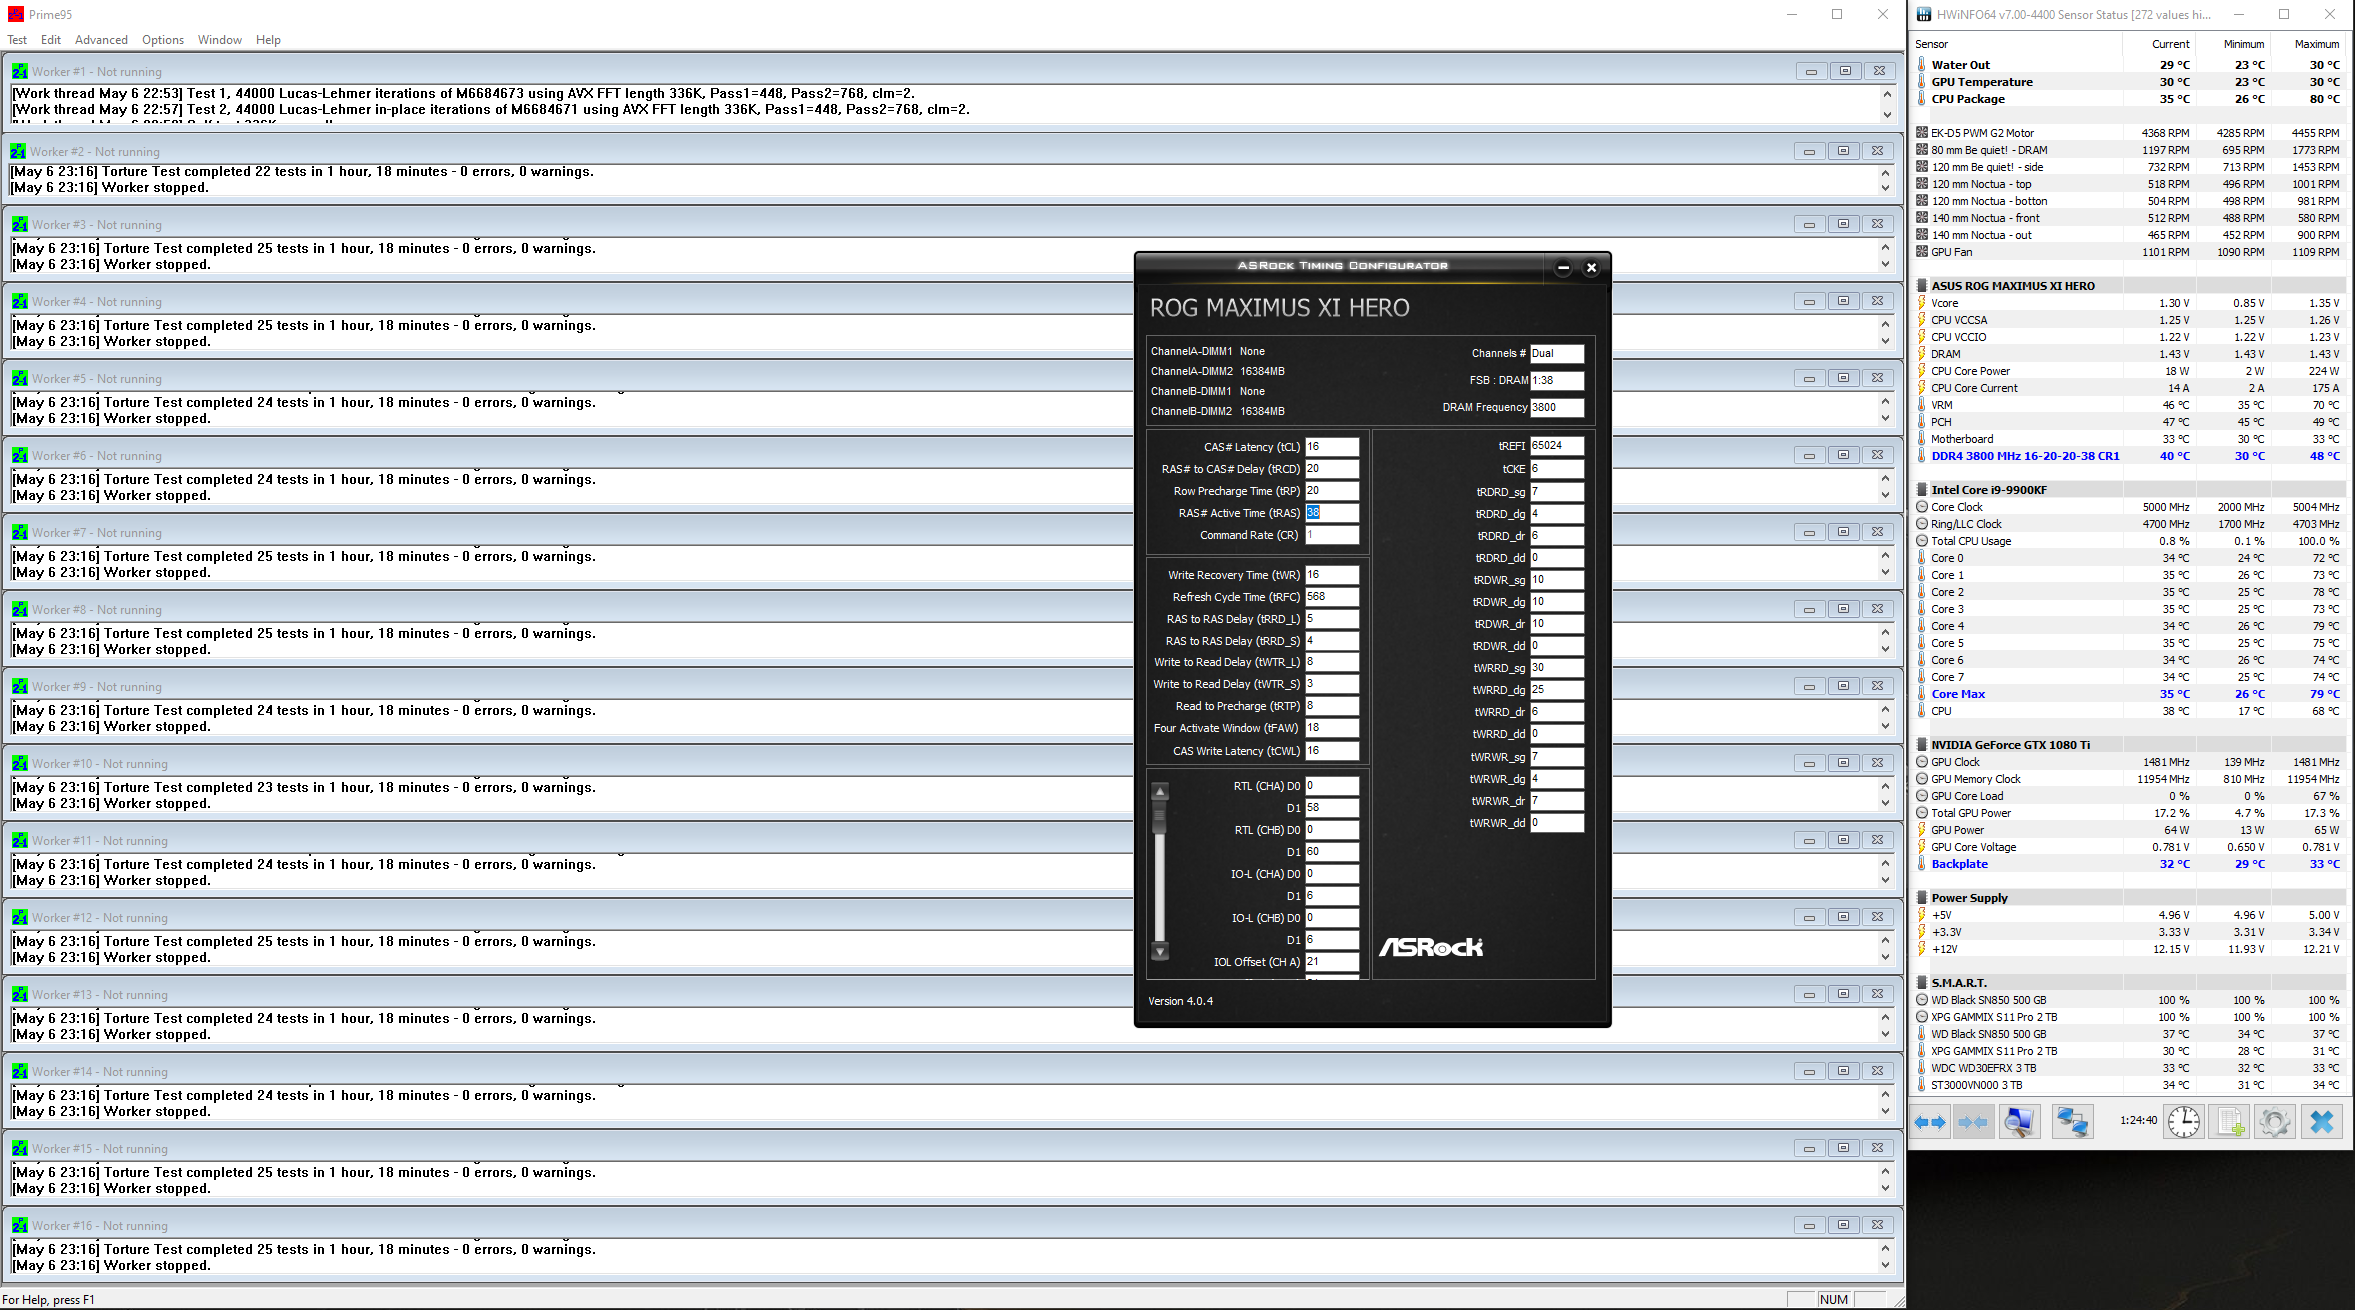2355x1310 pixels.
Task: Click the CAS# Latency (tCL) field
Action: tap(1331, 447)
